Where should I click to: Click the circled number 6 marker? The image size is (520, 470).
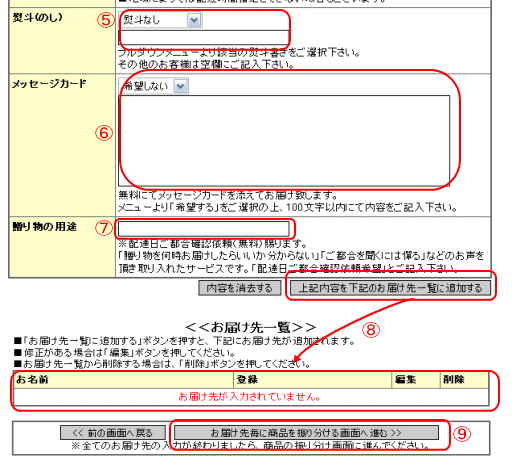104,133
